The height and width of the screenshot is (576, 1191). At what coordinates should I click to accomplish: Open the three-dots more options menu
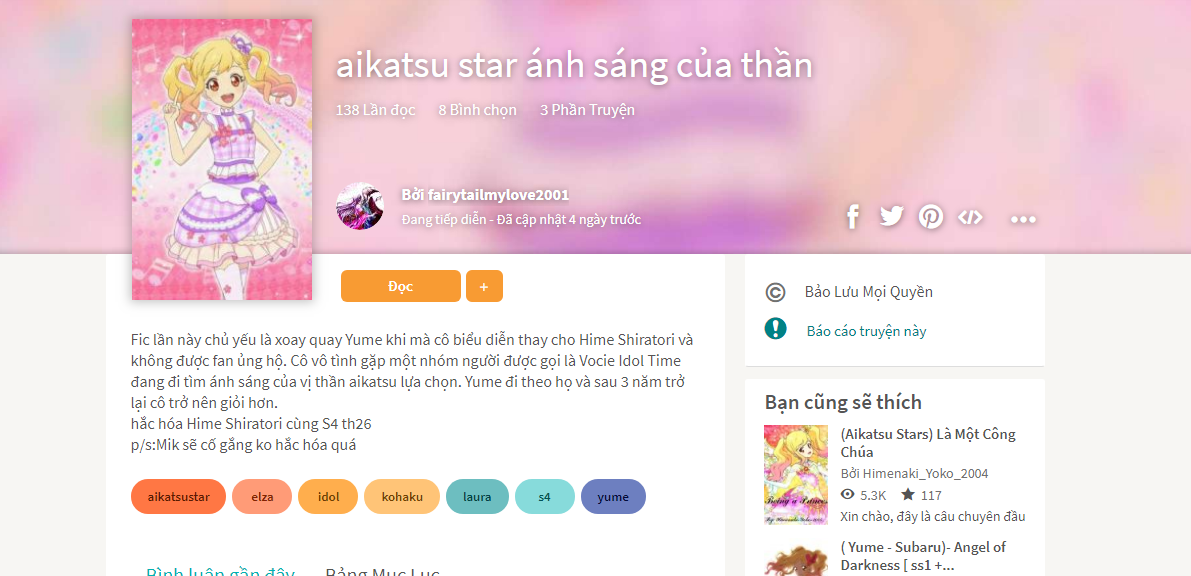pyautogui.click(x=1023, y=219)
